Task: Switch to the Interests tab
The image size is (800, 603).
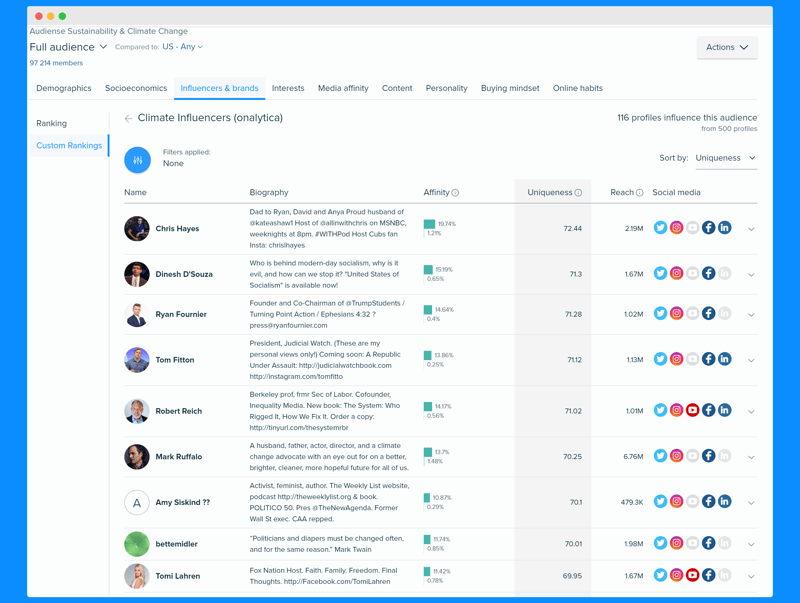Action: (x=288, y=88)
